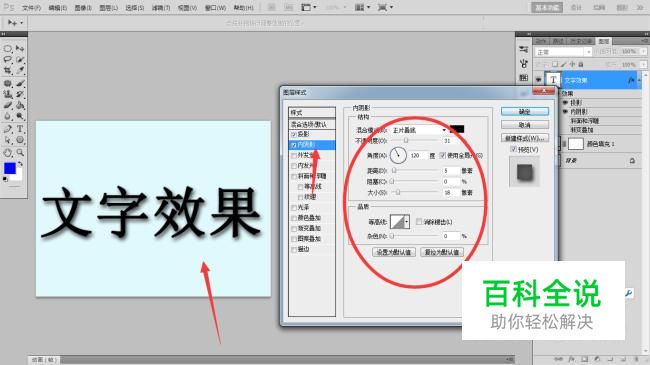This screenshot has height=365, width=650.
Task: Select the Quick Selection tool
Action: pyautogui.click(x=20, y=60)
